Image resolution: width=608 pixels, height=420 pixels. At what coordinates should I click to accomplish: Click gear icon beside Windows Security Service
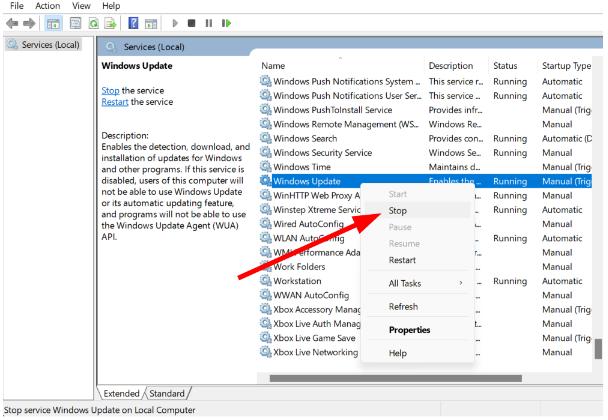pyautogui.click(x=265, y=152)
